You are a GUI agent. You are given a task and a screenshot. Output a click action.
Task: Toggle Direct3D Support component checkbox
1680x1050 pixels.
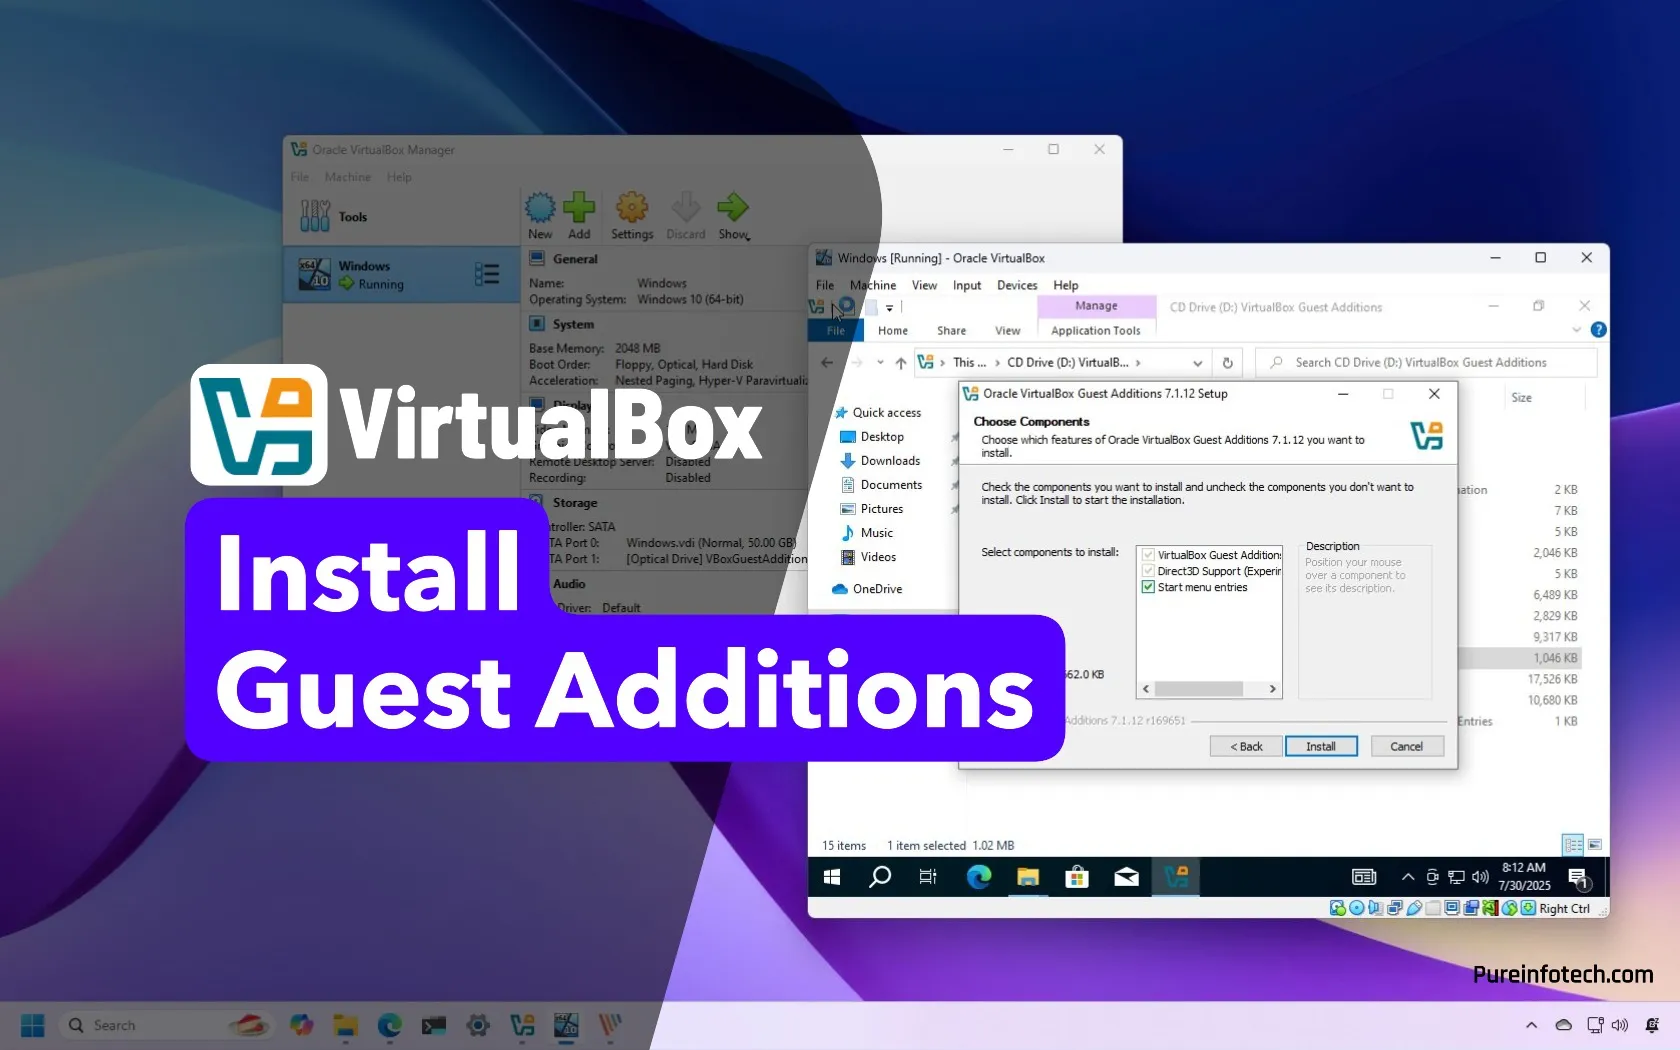[x=1148, y=571]
